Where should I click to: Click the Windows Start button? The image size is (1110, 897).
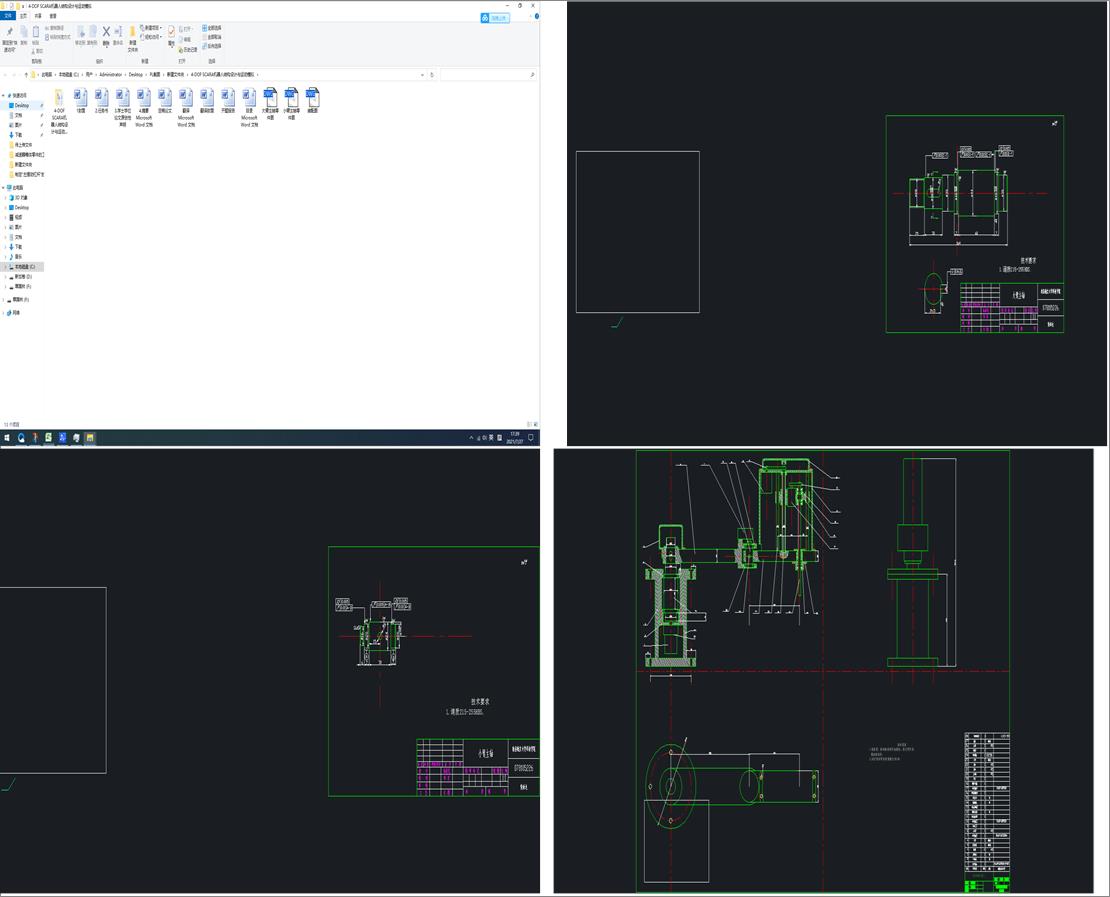tap(7, 438)
